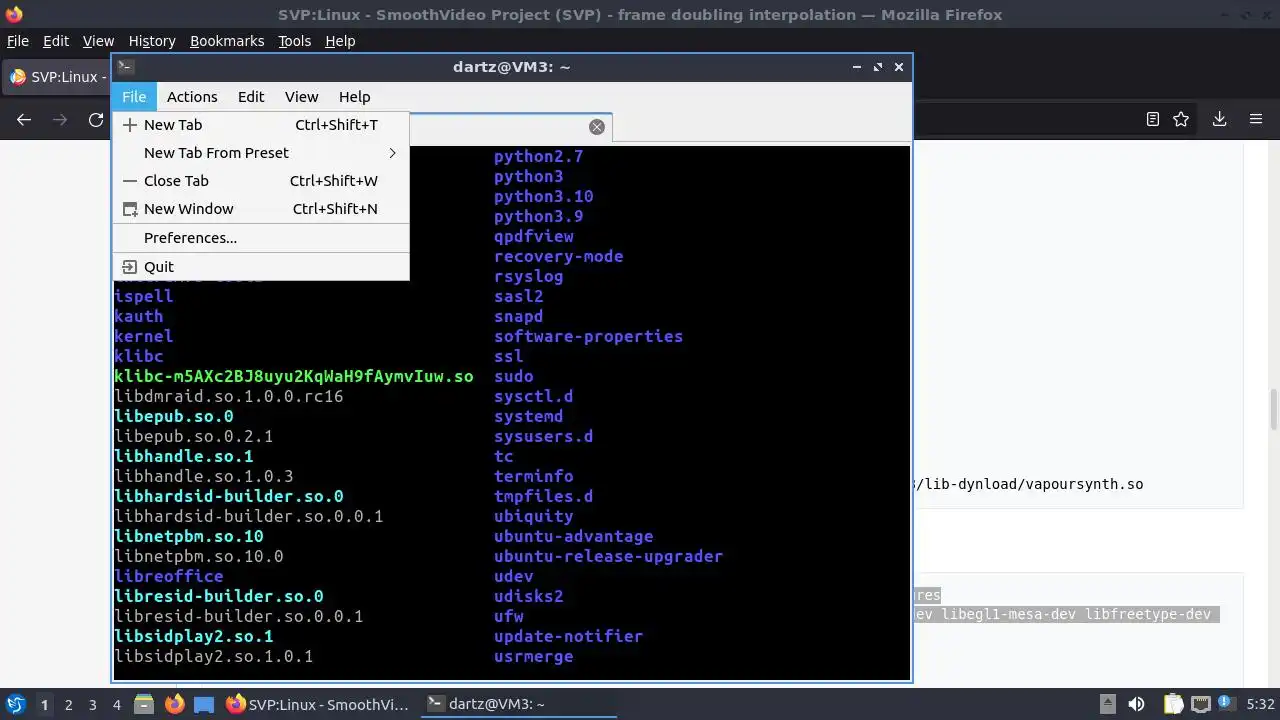Click libreoffice in the terminal listing
Viewport: 1280px width, 720px height.
(169, 576)
